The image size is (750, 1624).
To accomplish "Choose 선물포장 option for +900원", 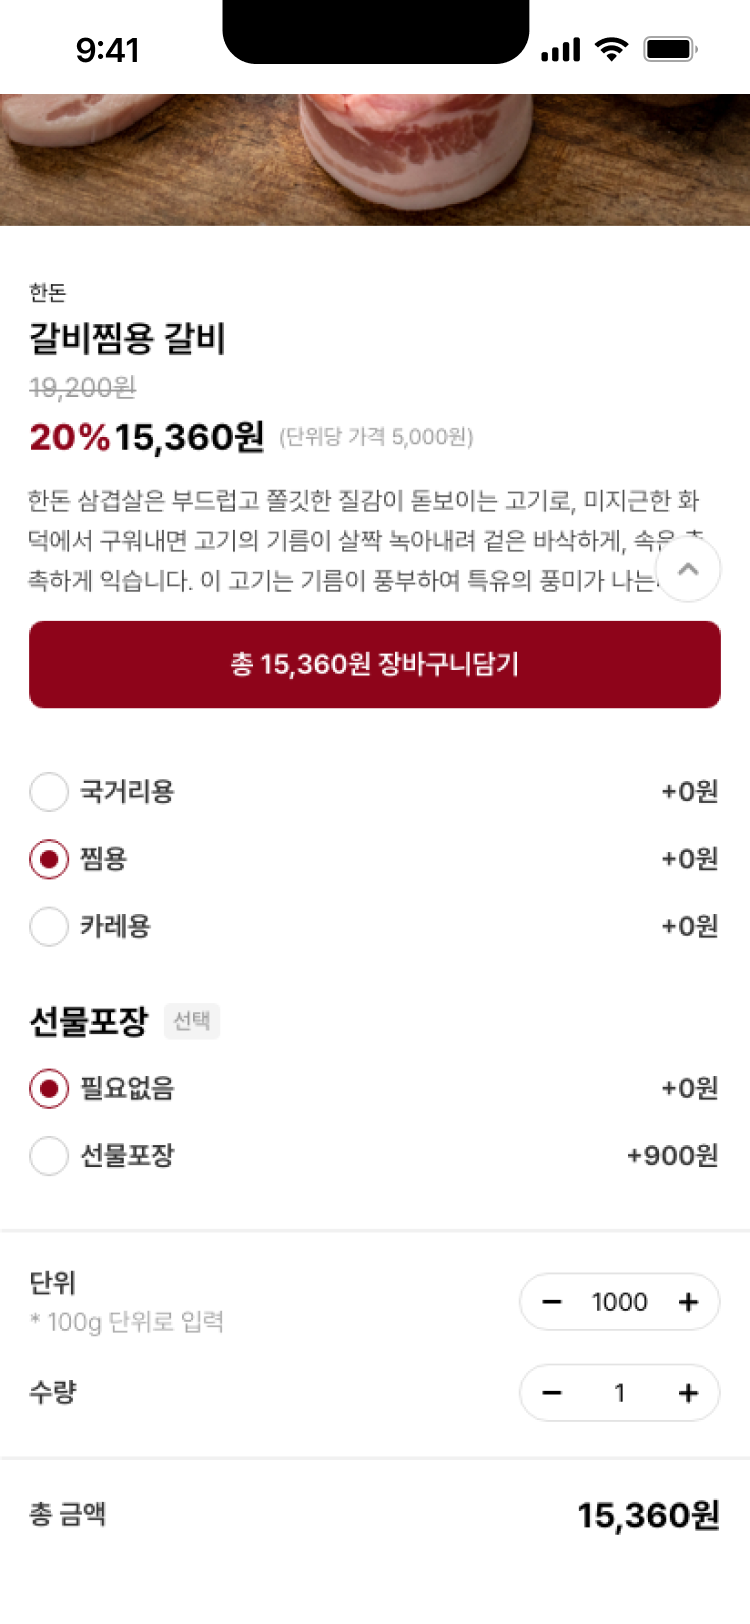I will 49,1156.
